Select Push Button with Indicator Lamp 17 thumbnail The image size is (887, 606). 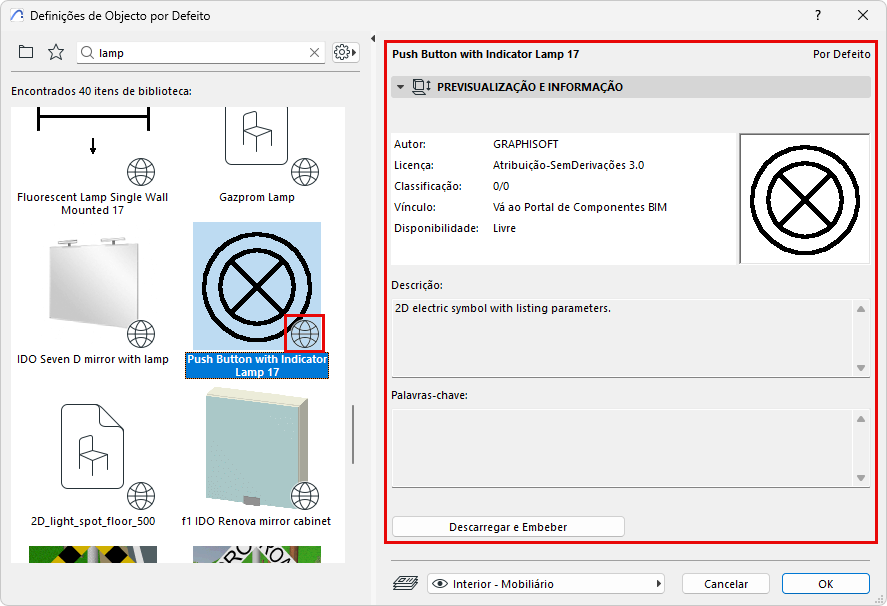[257, 286]
